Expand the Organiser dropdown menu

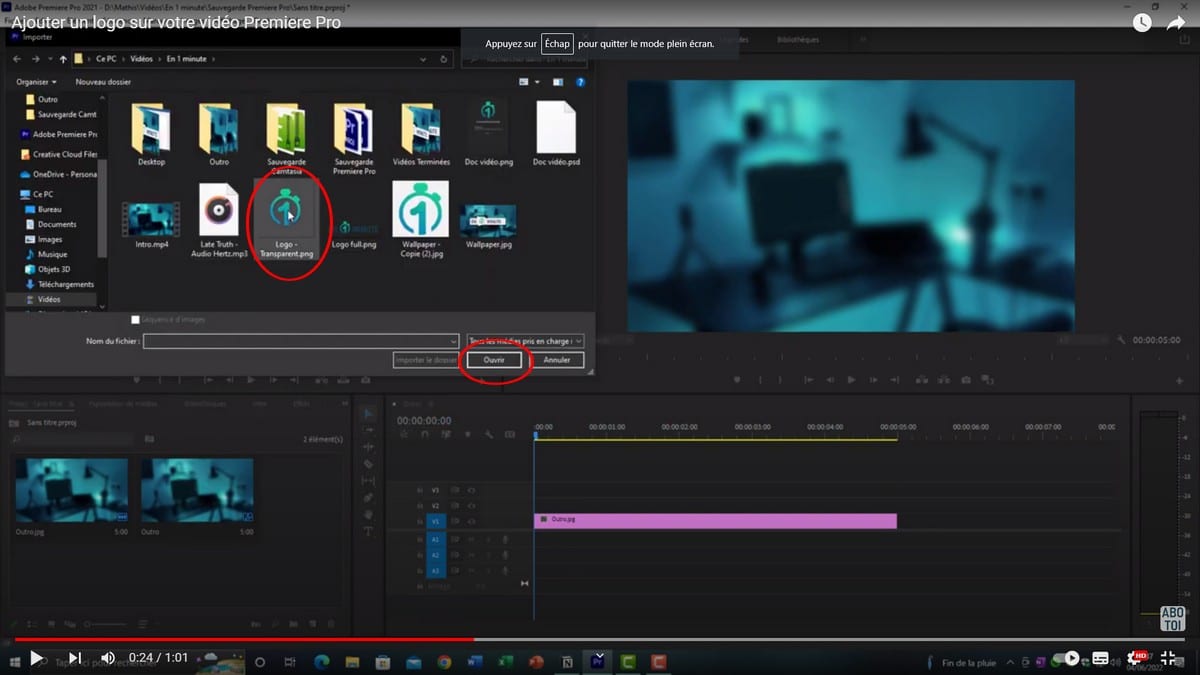point(37,82)
